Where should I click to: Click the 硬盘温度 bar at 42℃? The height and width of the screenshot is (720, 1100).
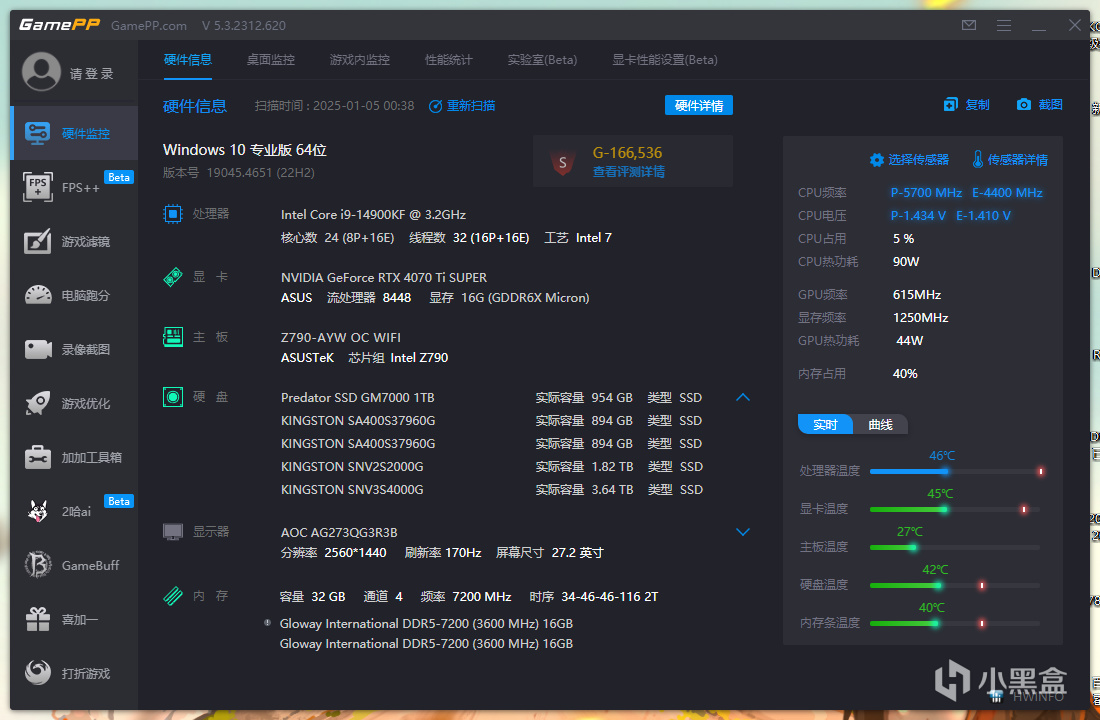coord(955,585)
